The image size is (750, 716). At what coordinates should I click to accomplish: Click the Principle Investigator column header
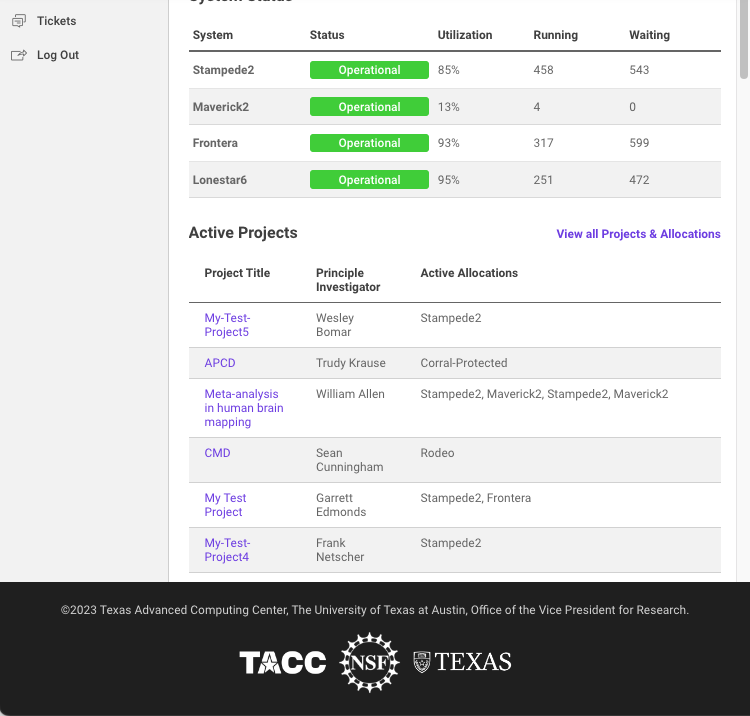coord(348,280)
